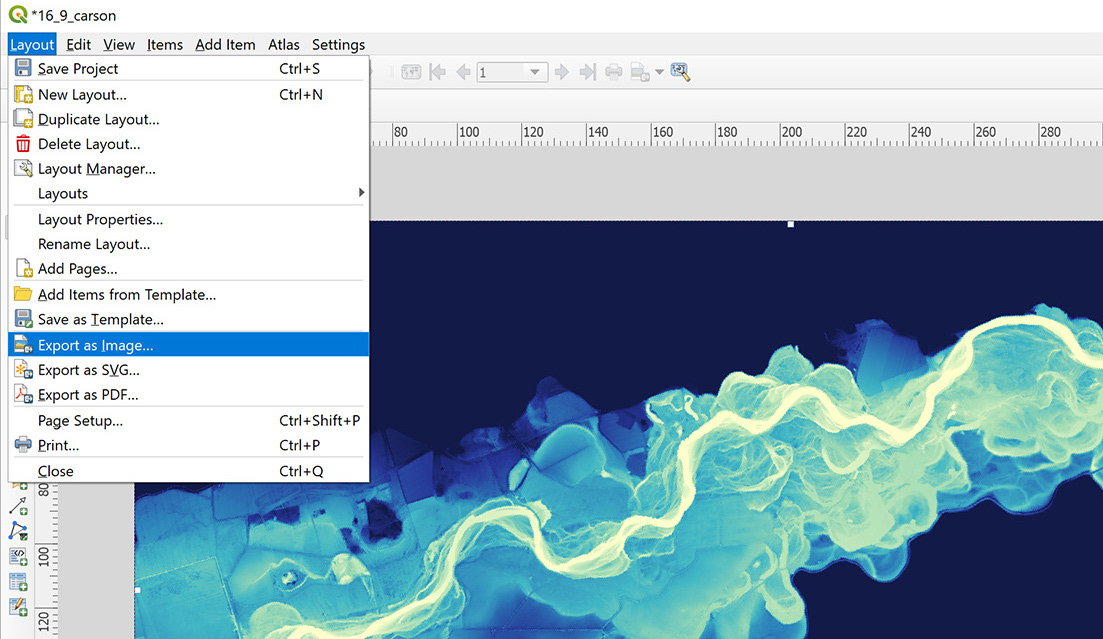
Task: Select the Add Node Item tool
Action: tap(18, 531)
